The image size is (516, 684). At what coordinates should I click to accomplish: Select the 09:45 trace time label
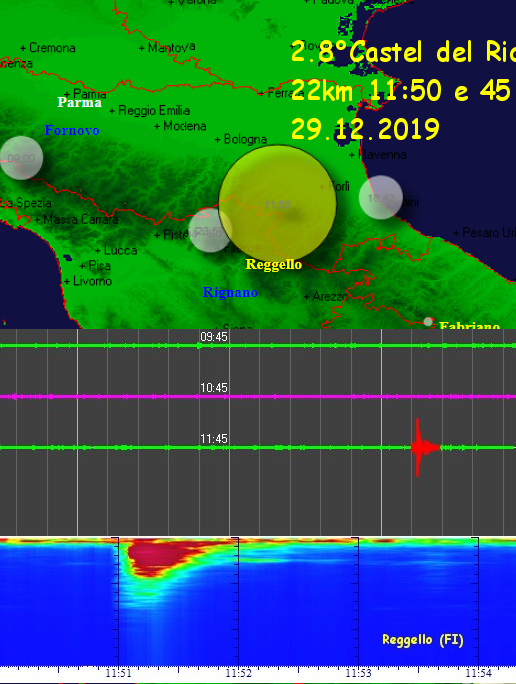(x=214, y=337)
